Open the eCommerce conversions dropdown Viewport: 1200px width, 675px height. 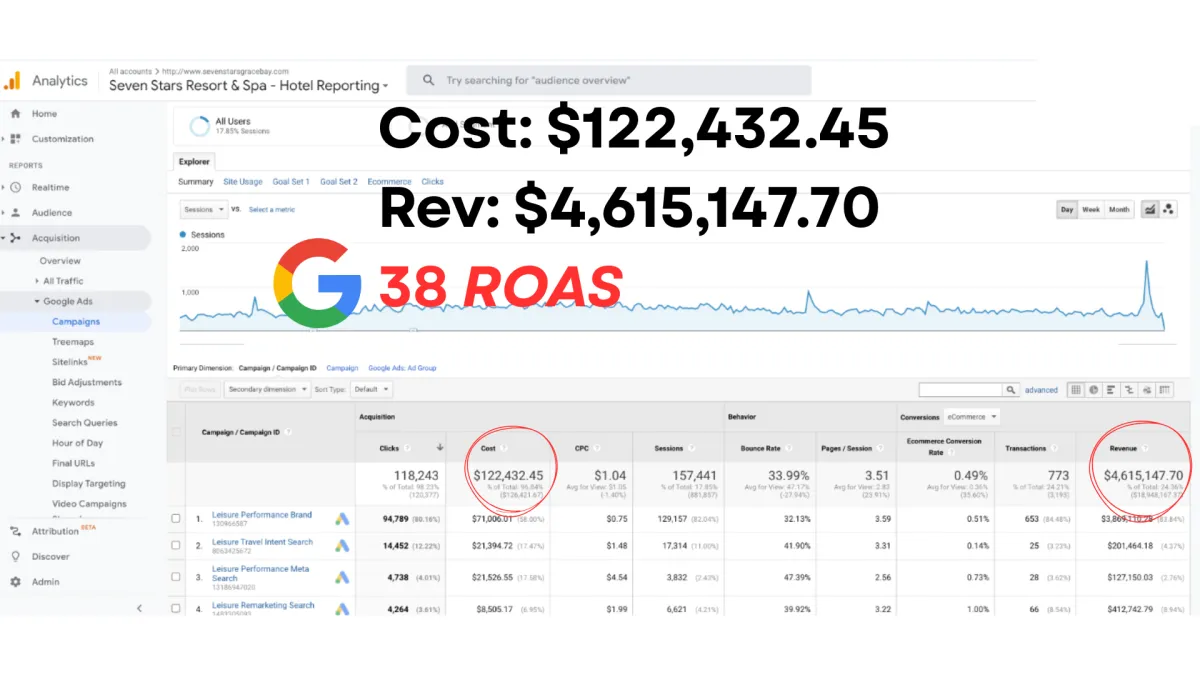973,417
